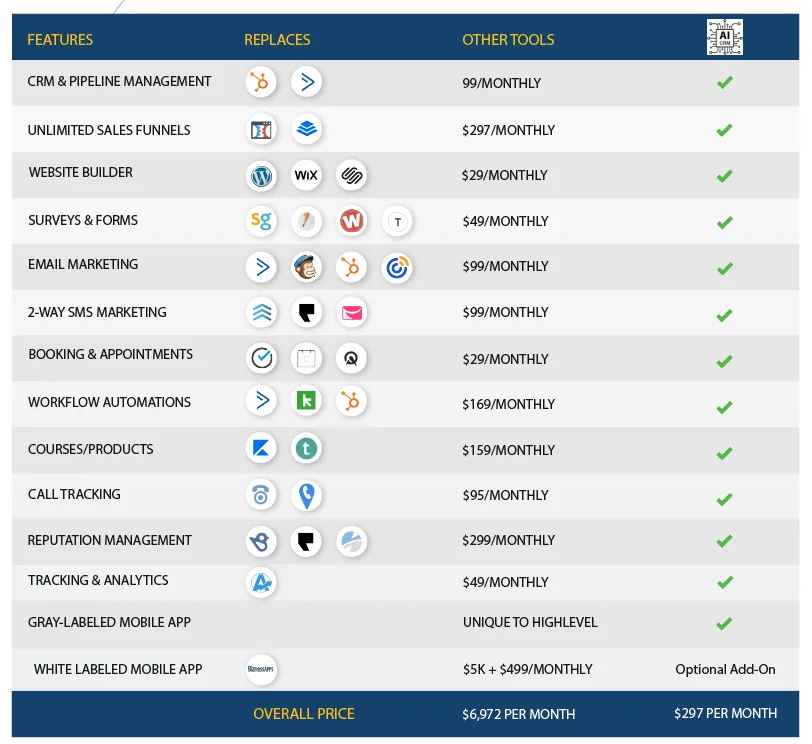The height and width of the screenshot is (744, 812).
Task: Click blue globe icon in Reputation Management row
Action: click(x=352, y=542)
